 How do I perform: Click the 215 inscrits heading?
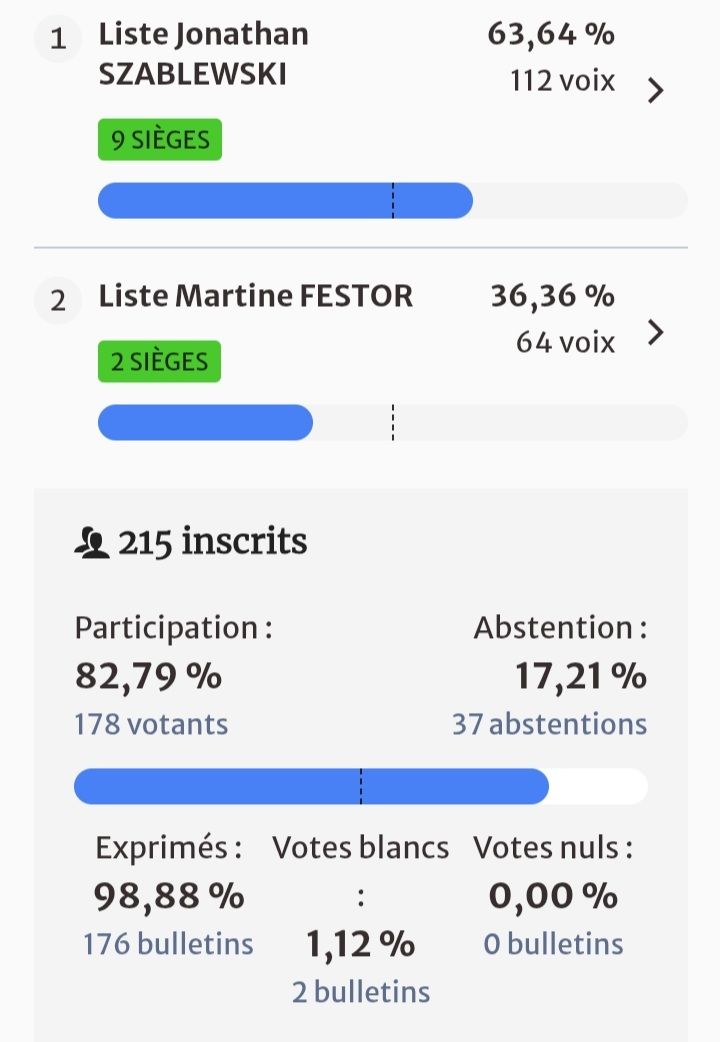tap(212, 543)
